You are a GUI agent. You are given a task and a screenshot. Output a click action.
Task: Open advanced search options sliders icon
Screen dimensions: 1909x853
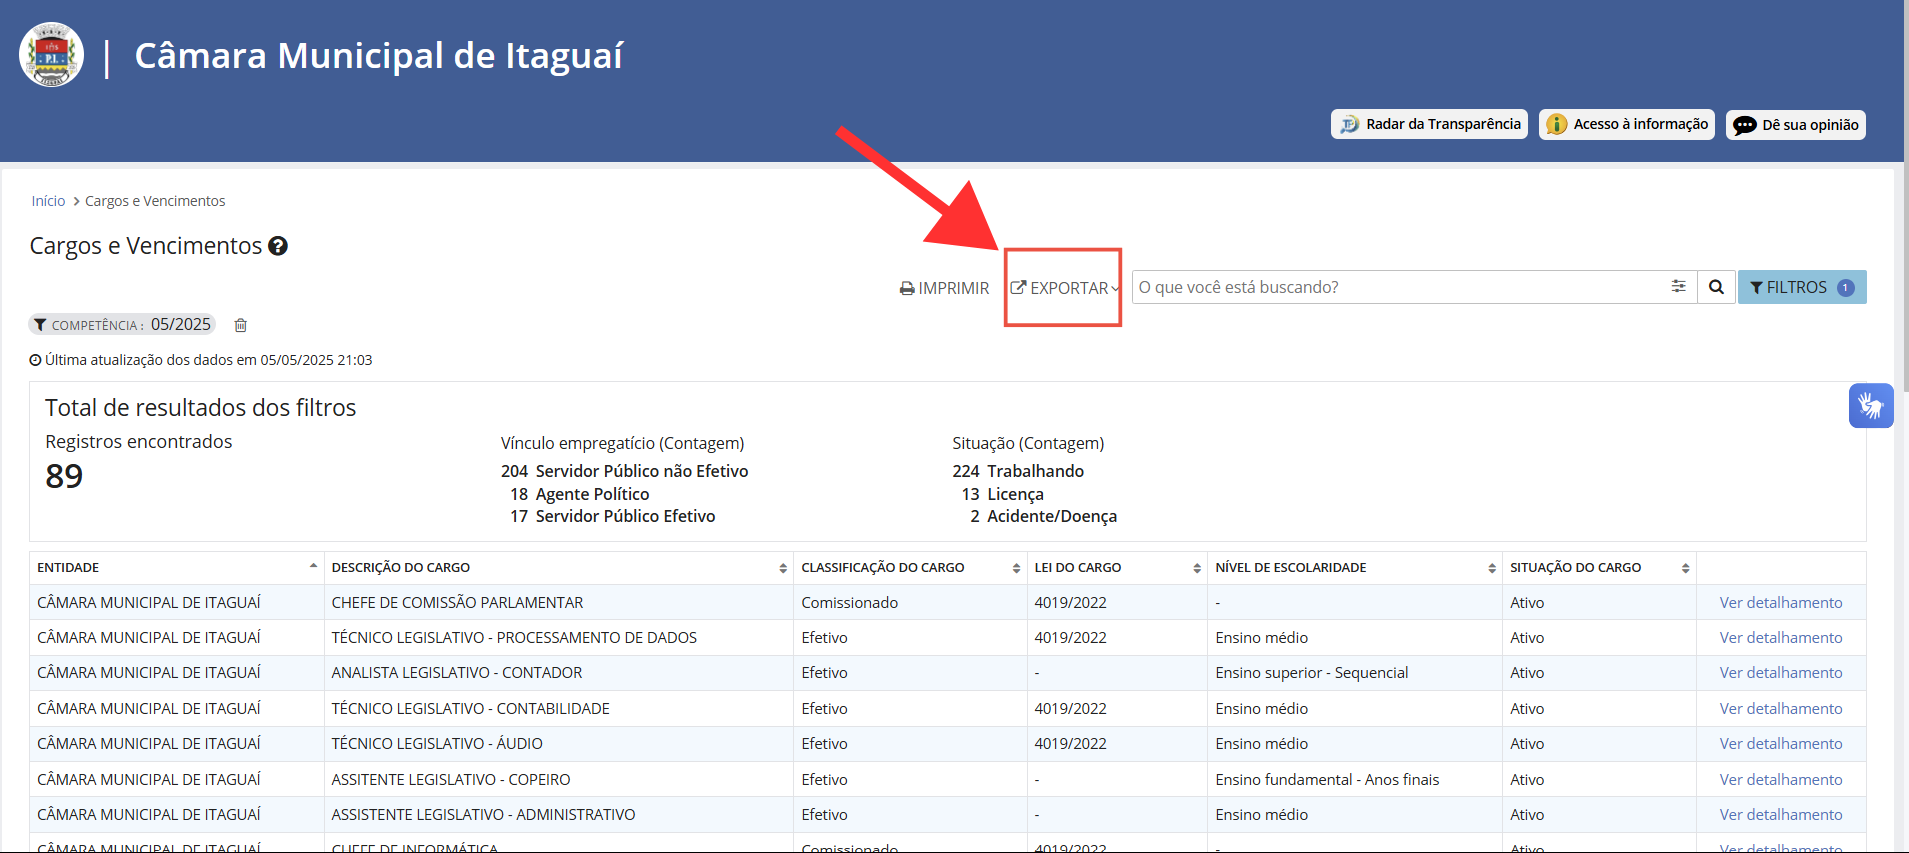1678,287
